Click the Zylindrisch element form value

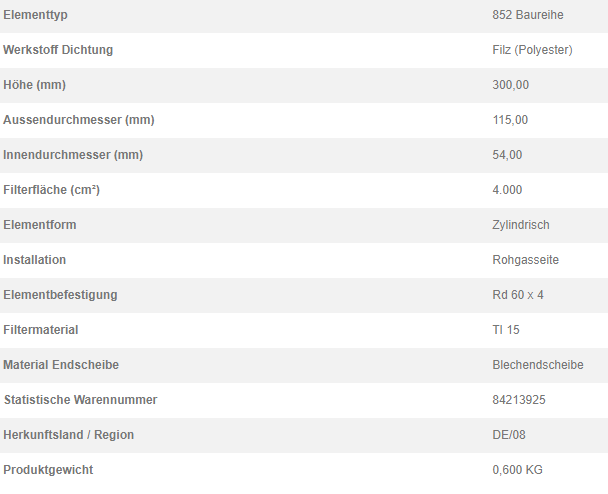(521, 225)
